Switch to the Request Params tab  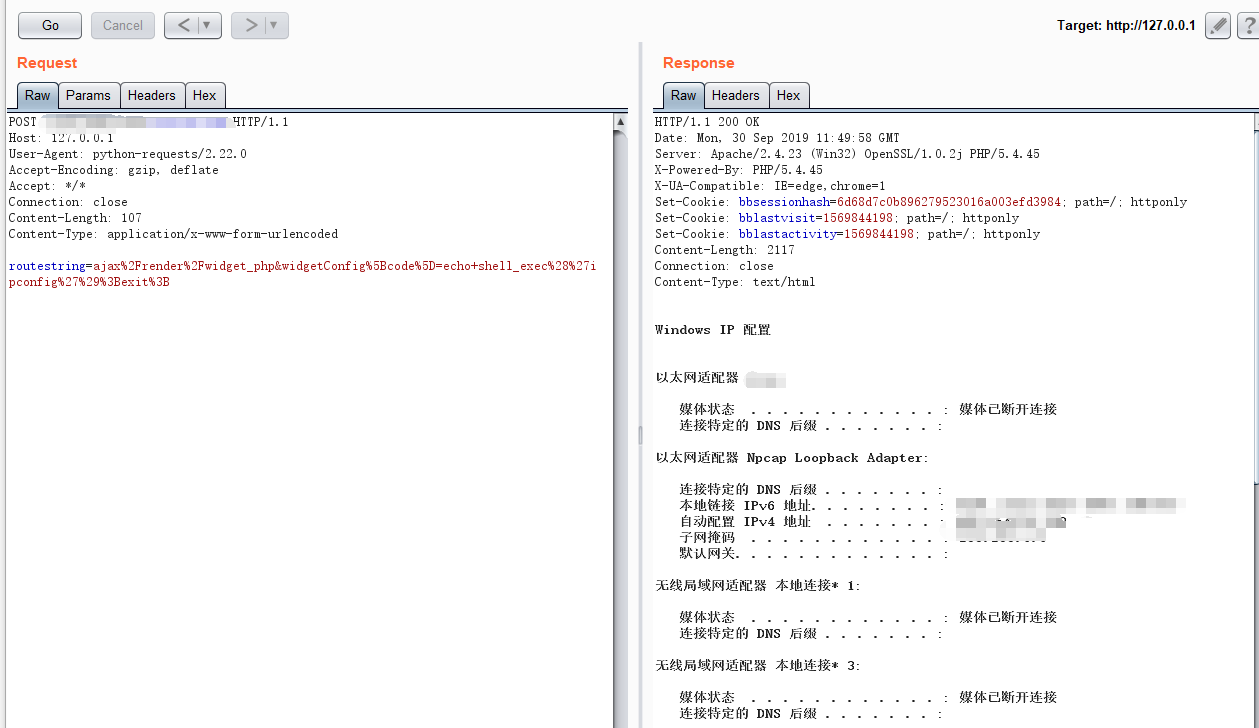pyautogui.click(x=89, y=95)
